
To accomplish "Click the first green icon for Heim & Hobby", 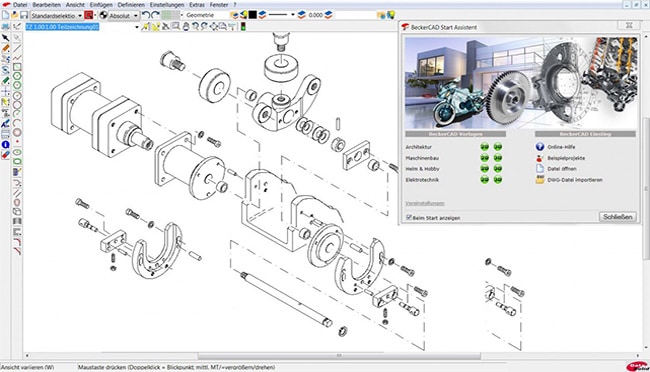I will coord(485,169).
